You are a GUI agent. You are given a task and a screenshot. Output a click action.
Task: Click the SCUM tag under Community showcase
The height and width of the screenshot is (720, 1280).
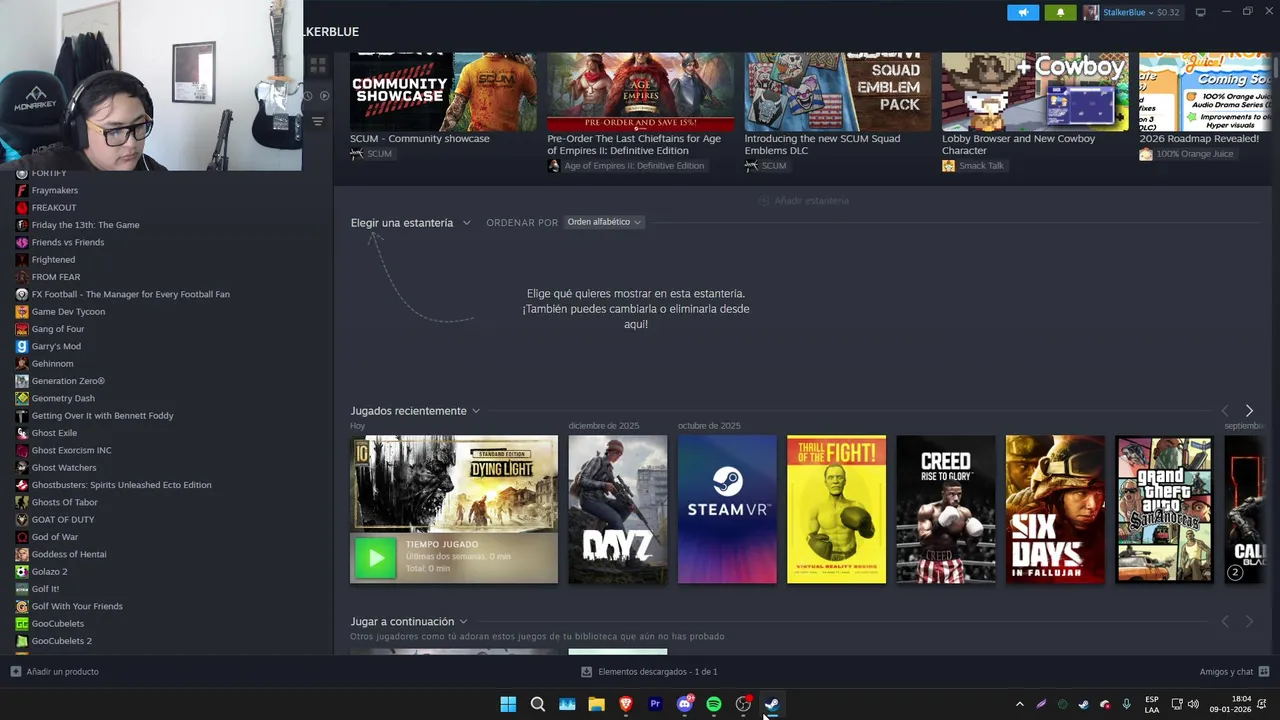pyautogui.click(x=371, y=153)
